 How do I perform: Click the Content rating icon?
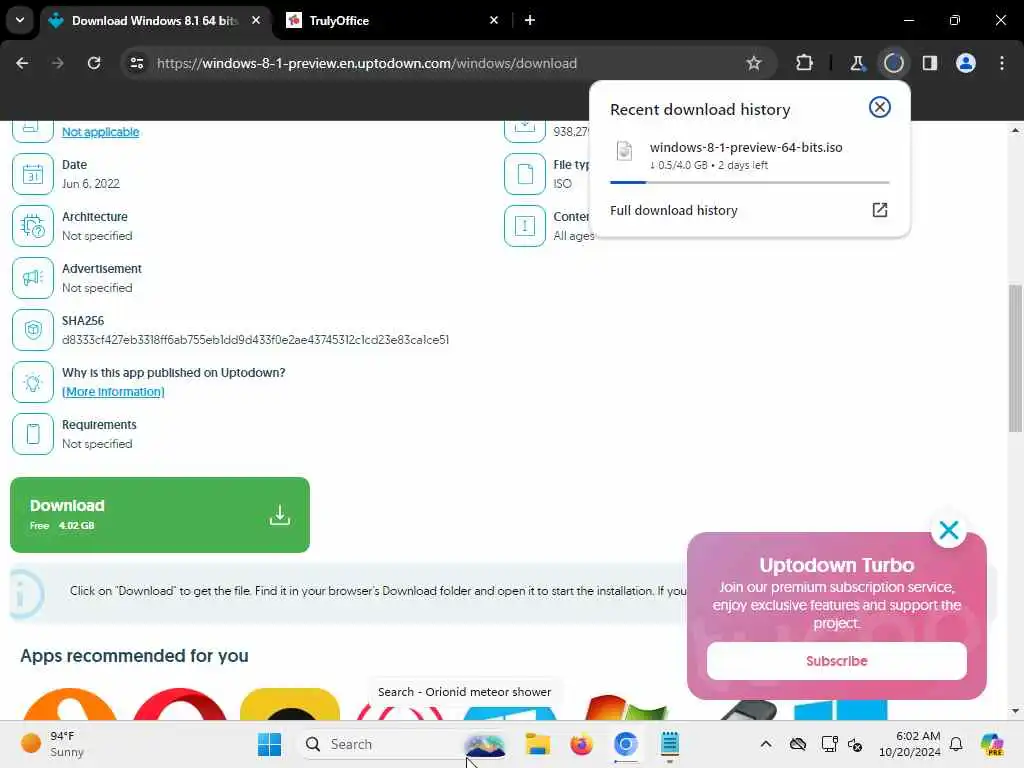tap(524, 226)
